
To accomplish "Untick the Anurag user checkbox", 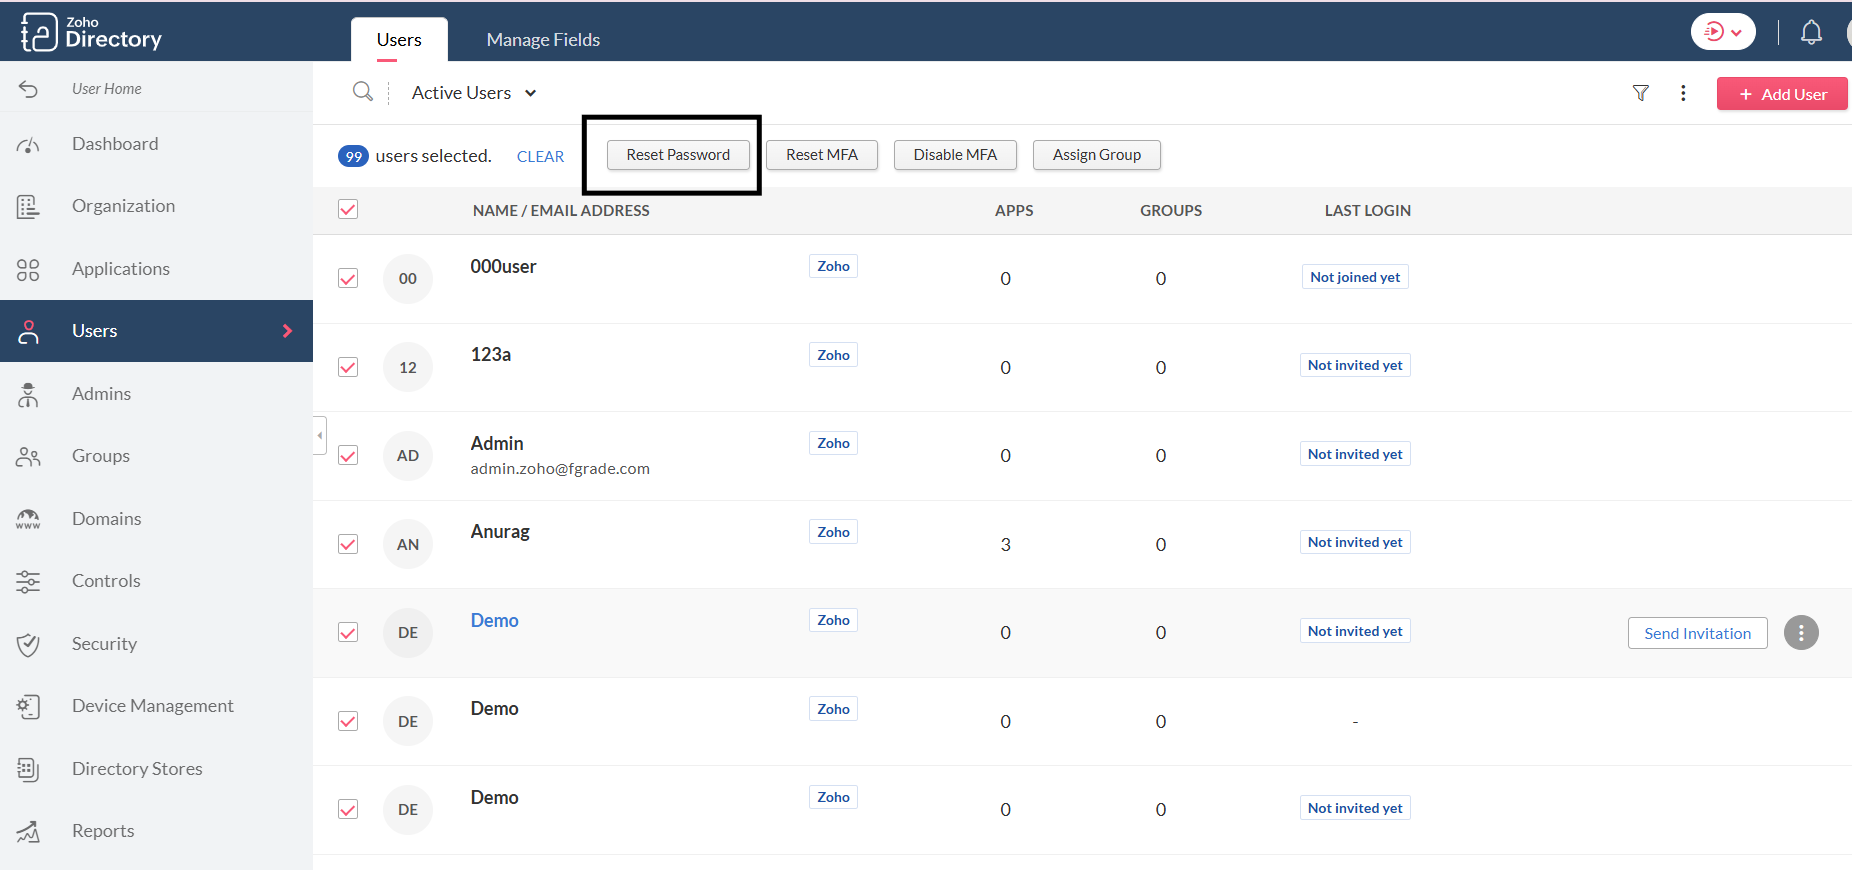I will 348,544.
